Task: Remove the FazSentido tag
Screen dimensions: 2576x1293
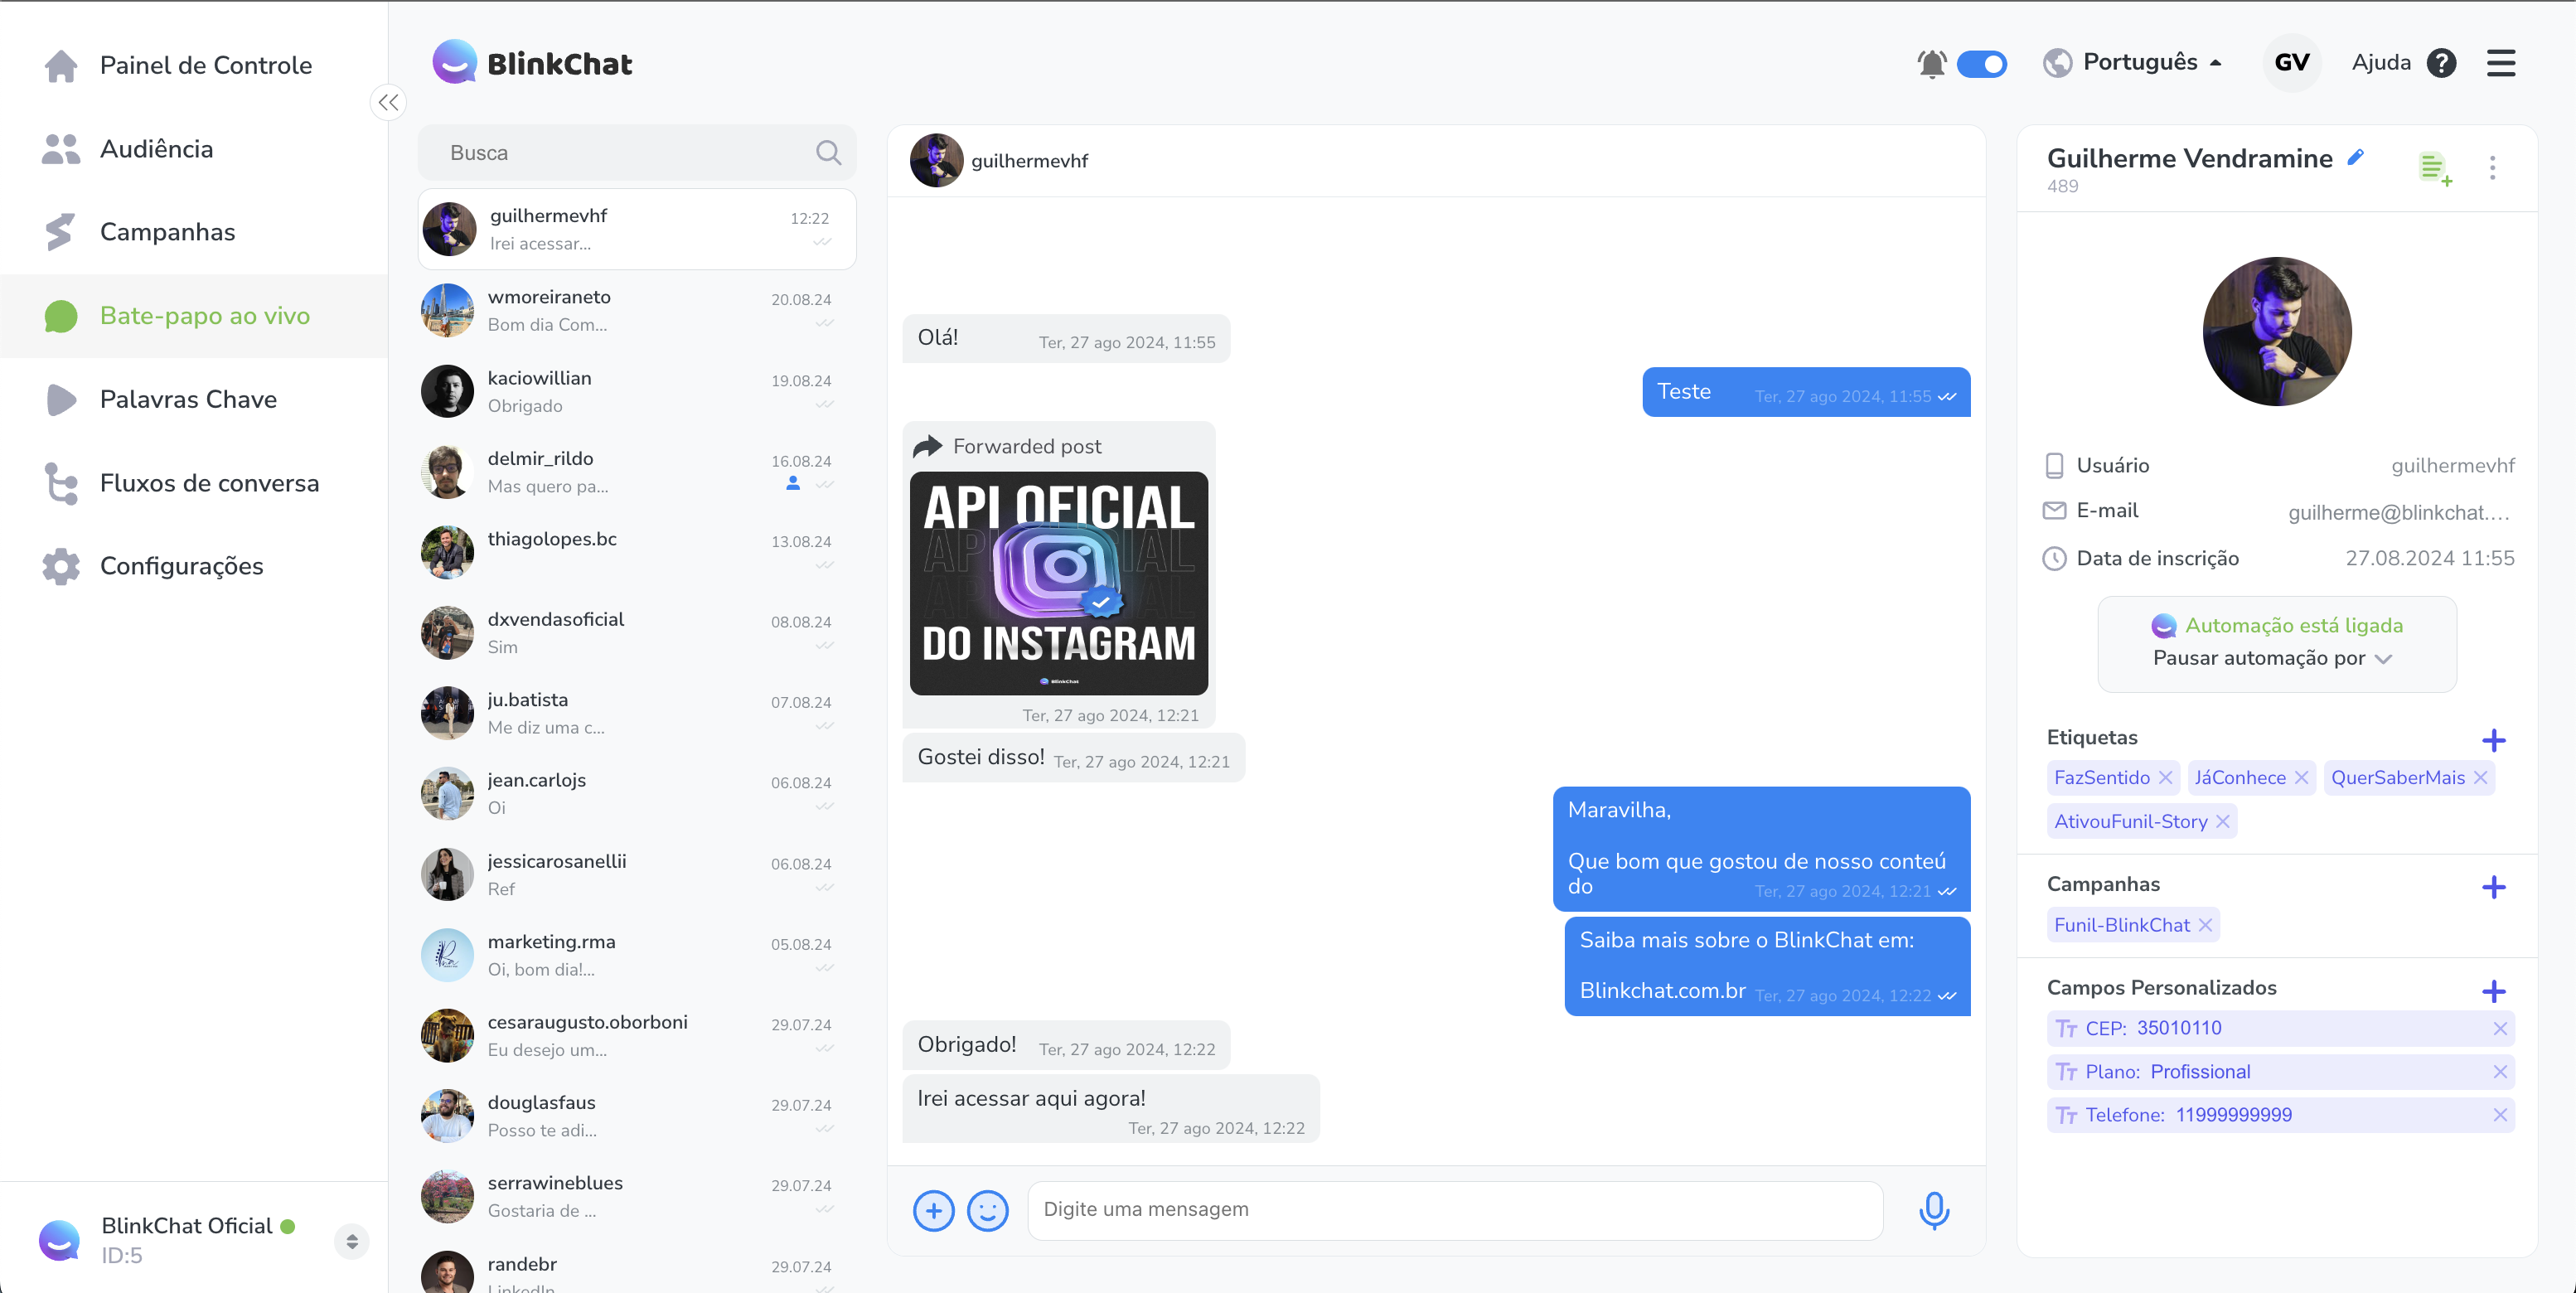Action: [2166, 777]
